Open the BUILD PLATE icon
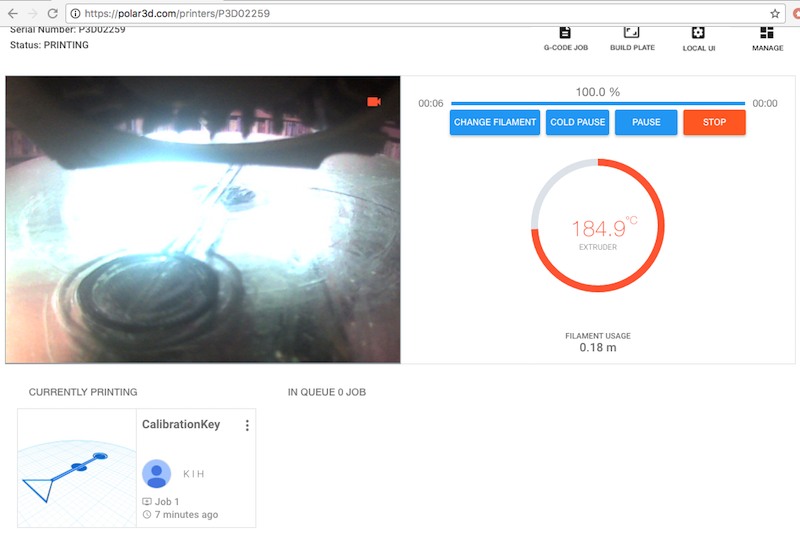 pos(632,33)
